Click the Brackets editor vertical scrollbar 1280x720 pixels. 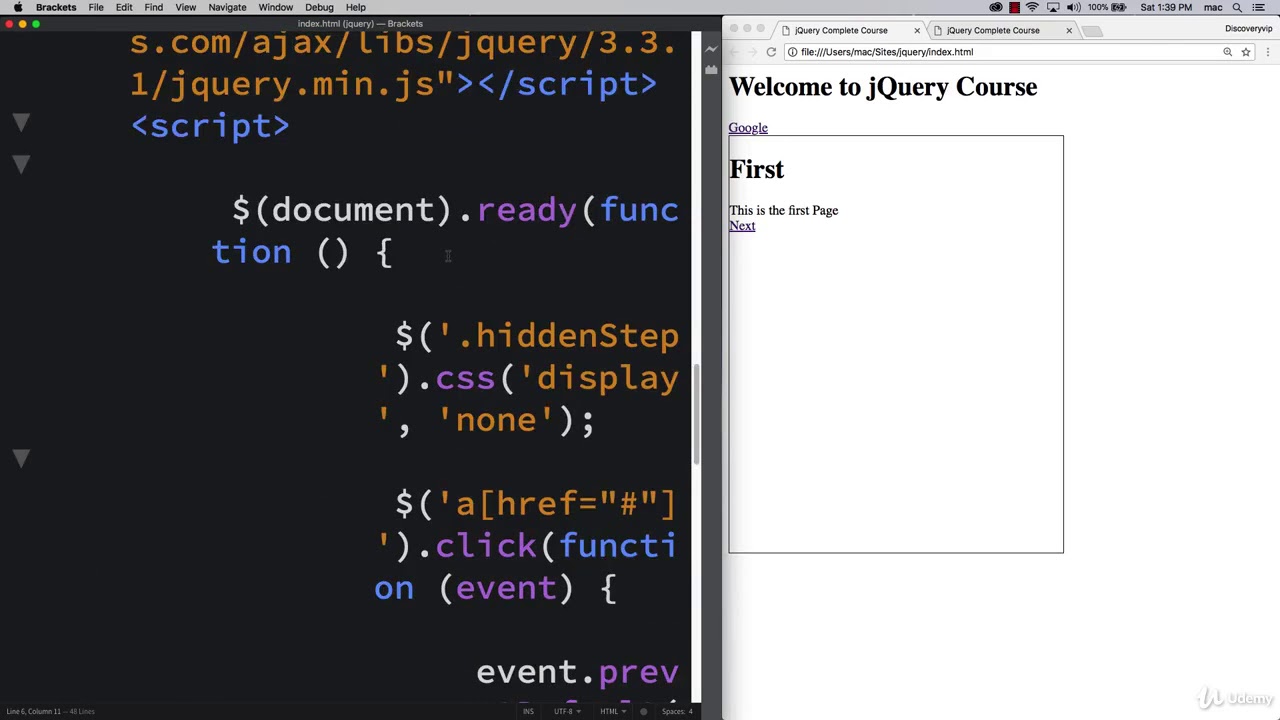pyautogui.click(x=697, y=412)
